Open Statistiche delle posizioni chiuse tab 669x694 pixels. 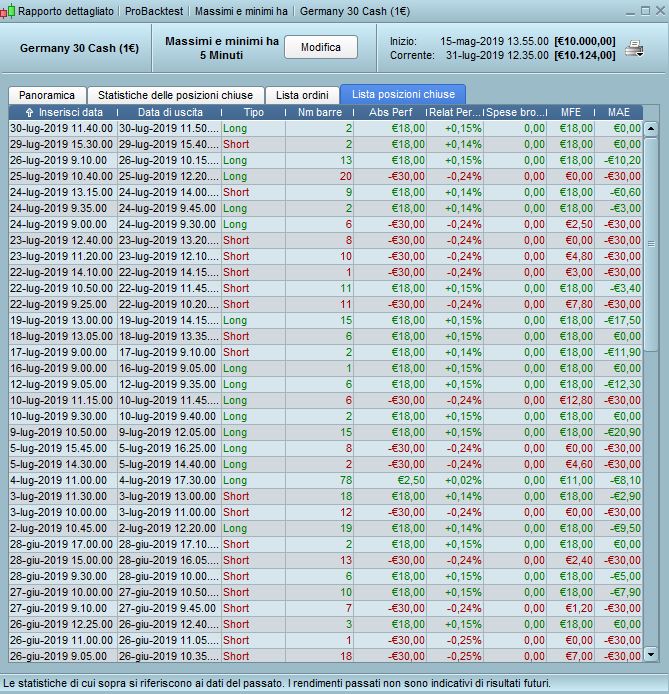point(176,95)
